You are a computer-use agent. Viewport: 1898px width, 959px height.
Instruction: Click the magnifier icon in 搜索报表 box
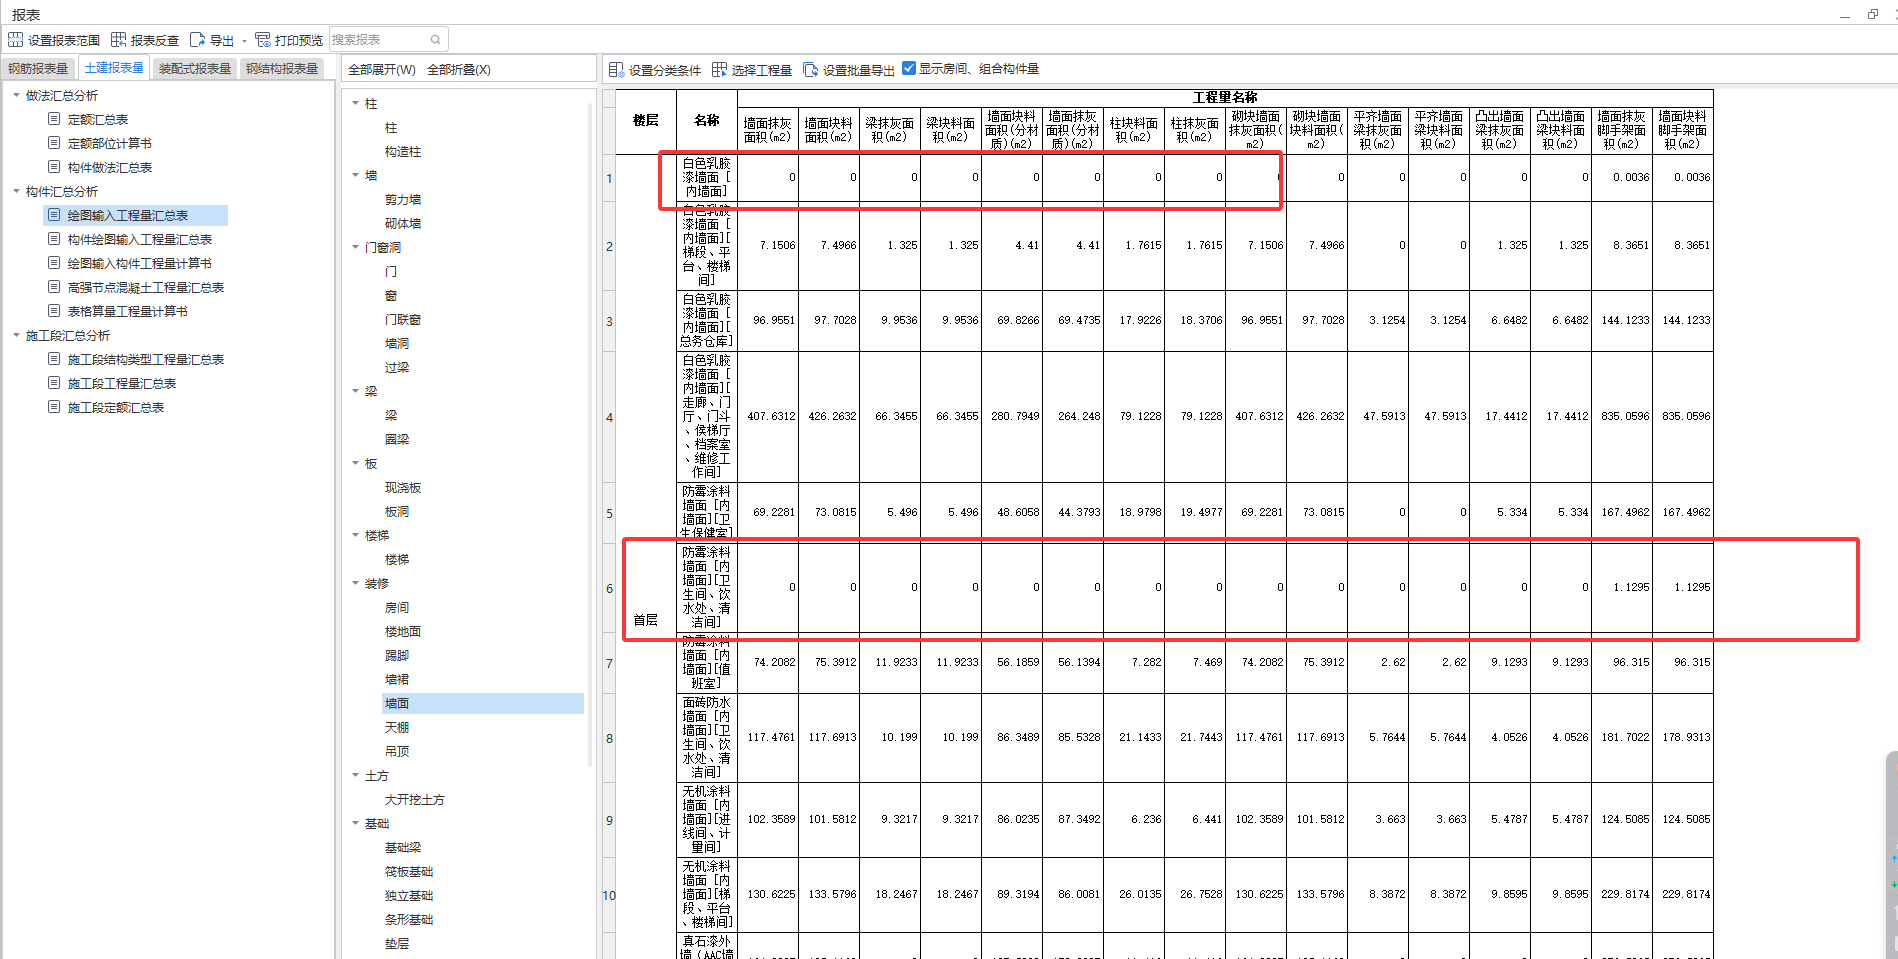click(434, 39)
